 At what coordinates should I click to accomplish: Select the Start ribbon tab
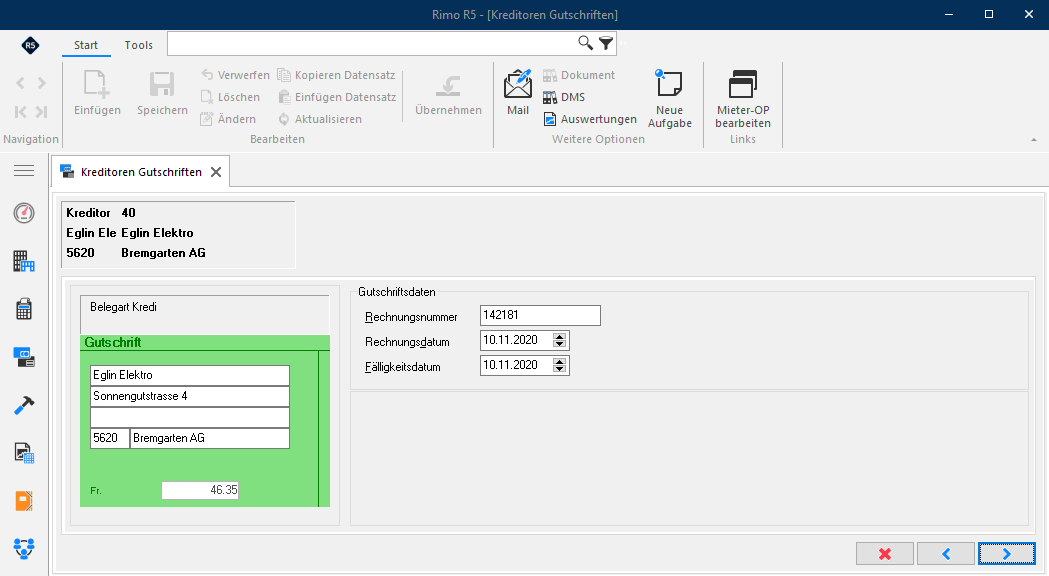86,45
